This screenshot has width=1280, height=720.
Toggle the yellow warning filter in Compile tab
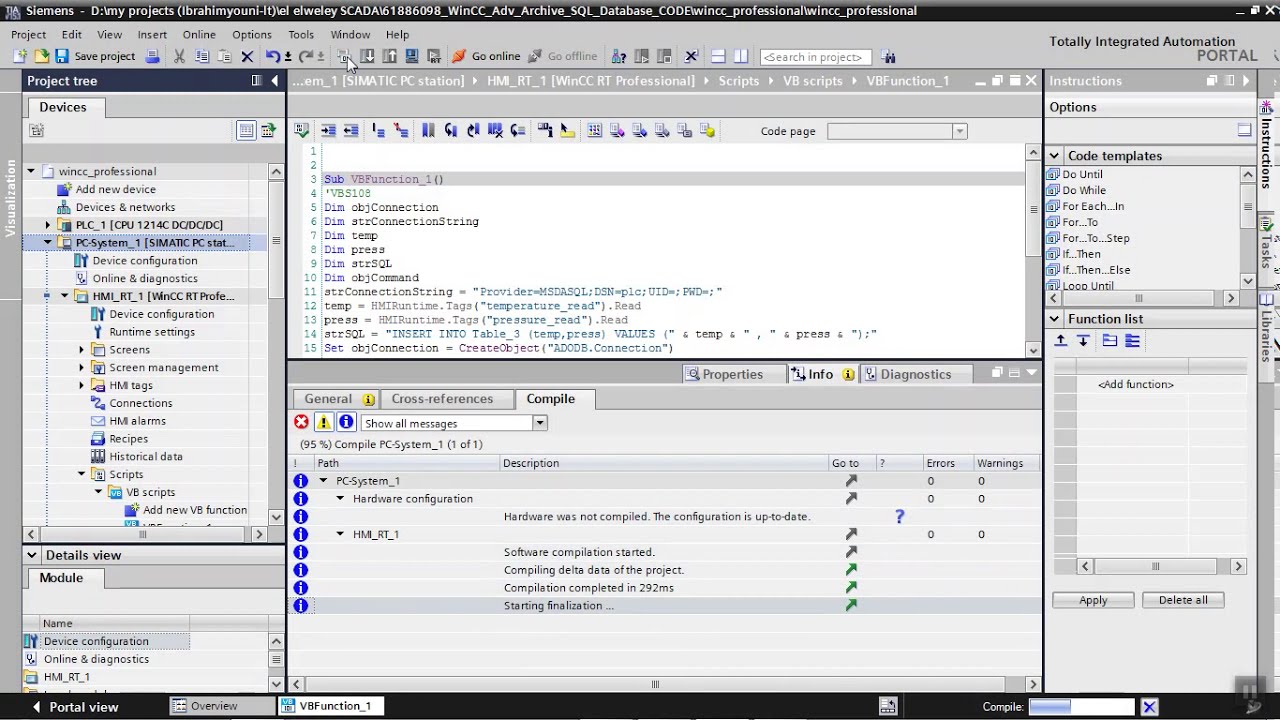click(323, 422)
